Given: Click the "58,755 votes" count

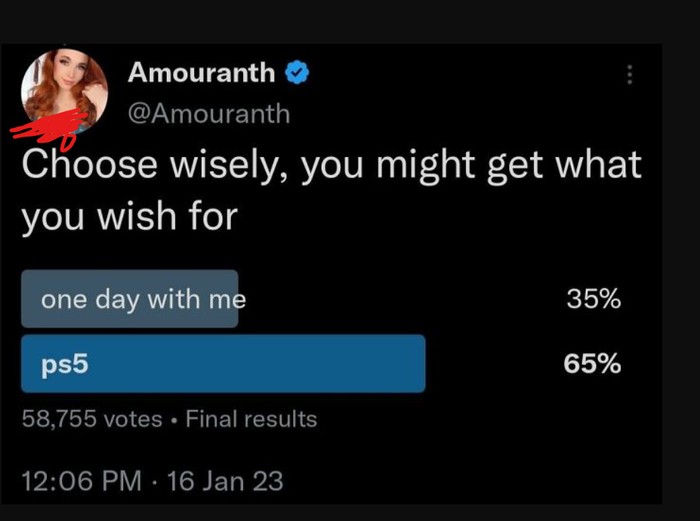Looking at the screenshot, I should [x=92, y=419].
